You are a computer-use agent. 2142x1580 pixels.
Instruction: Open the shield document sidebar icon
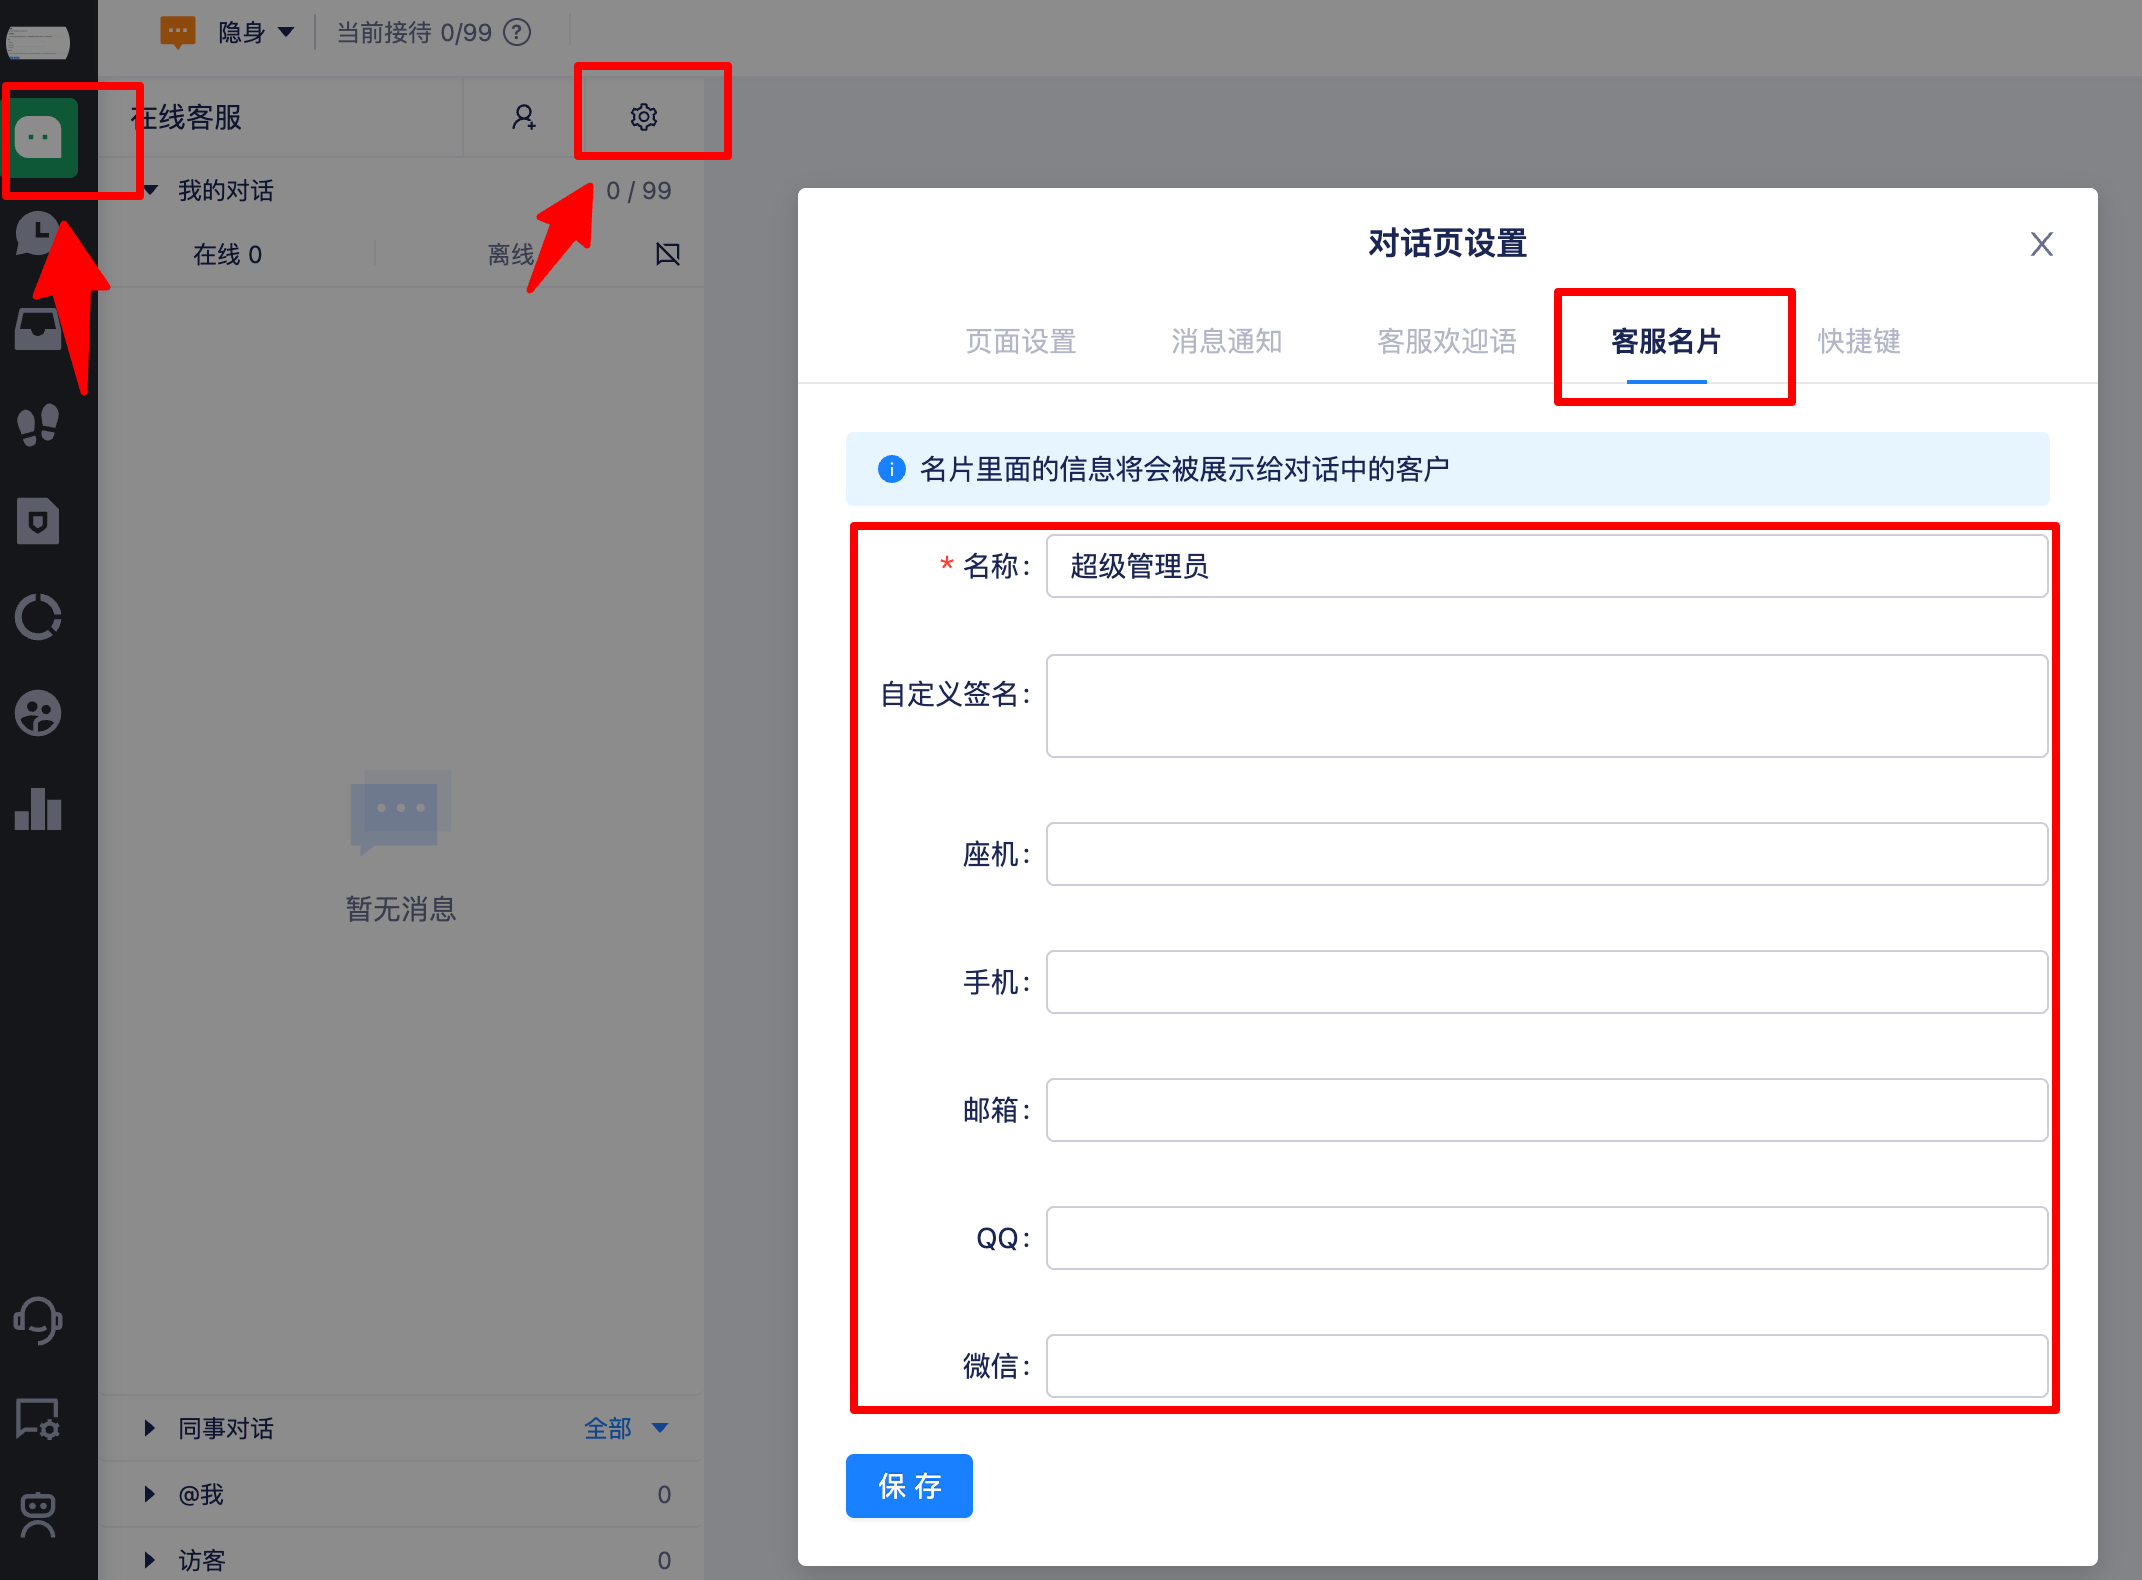(x=38, y=520)
